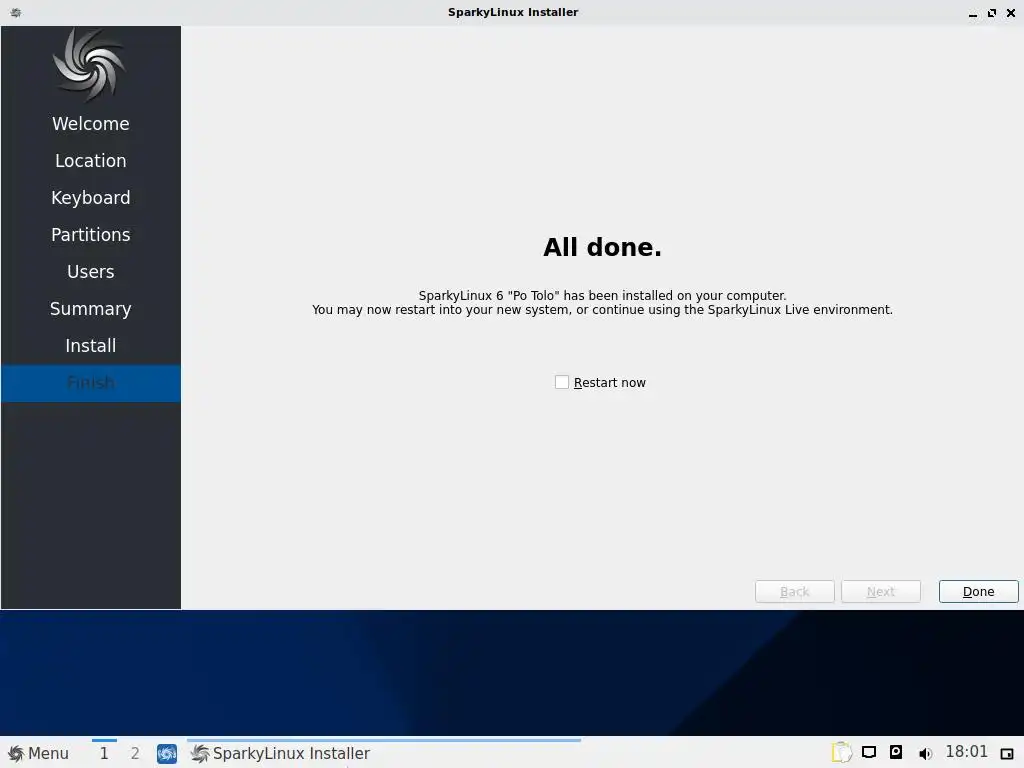Select the Summary step in sidebar
The width and height of the screenshot is (1024, 768).
[91, 309]
